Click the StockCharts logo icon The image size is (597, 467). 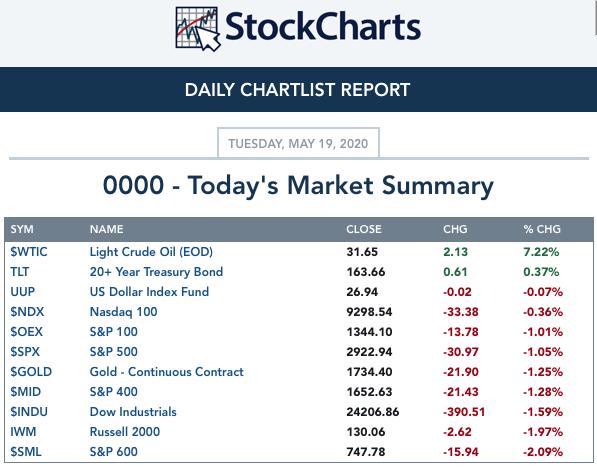[198, 29]
